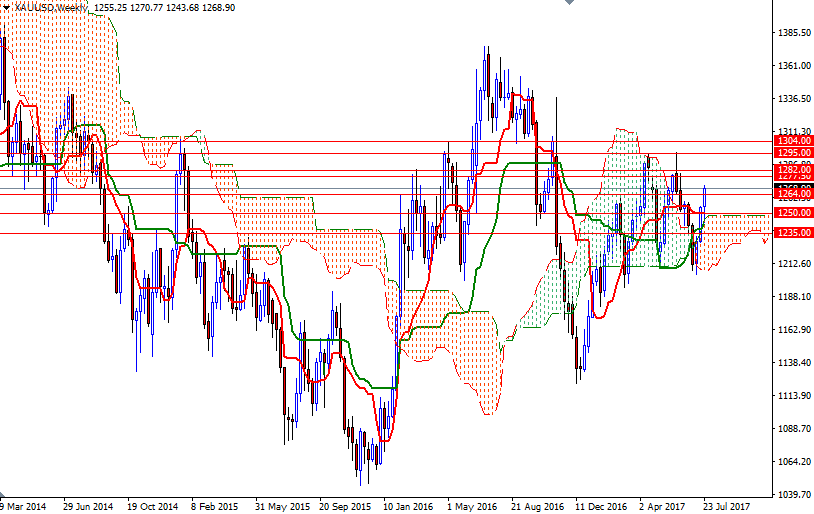
Task: Click the 19 Oct 2014 date label
Action: tap(152, 506)
